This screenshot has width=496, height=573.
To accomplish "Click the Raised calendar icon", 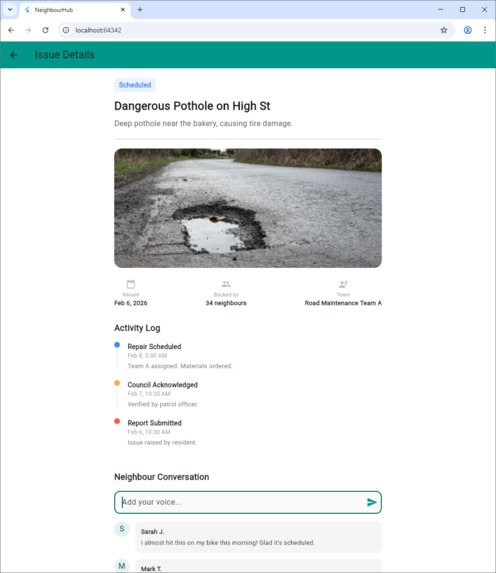I will click(130, 284).
